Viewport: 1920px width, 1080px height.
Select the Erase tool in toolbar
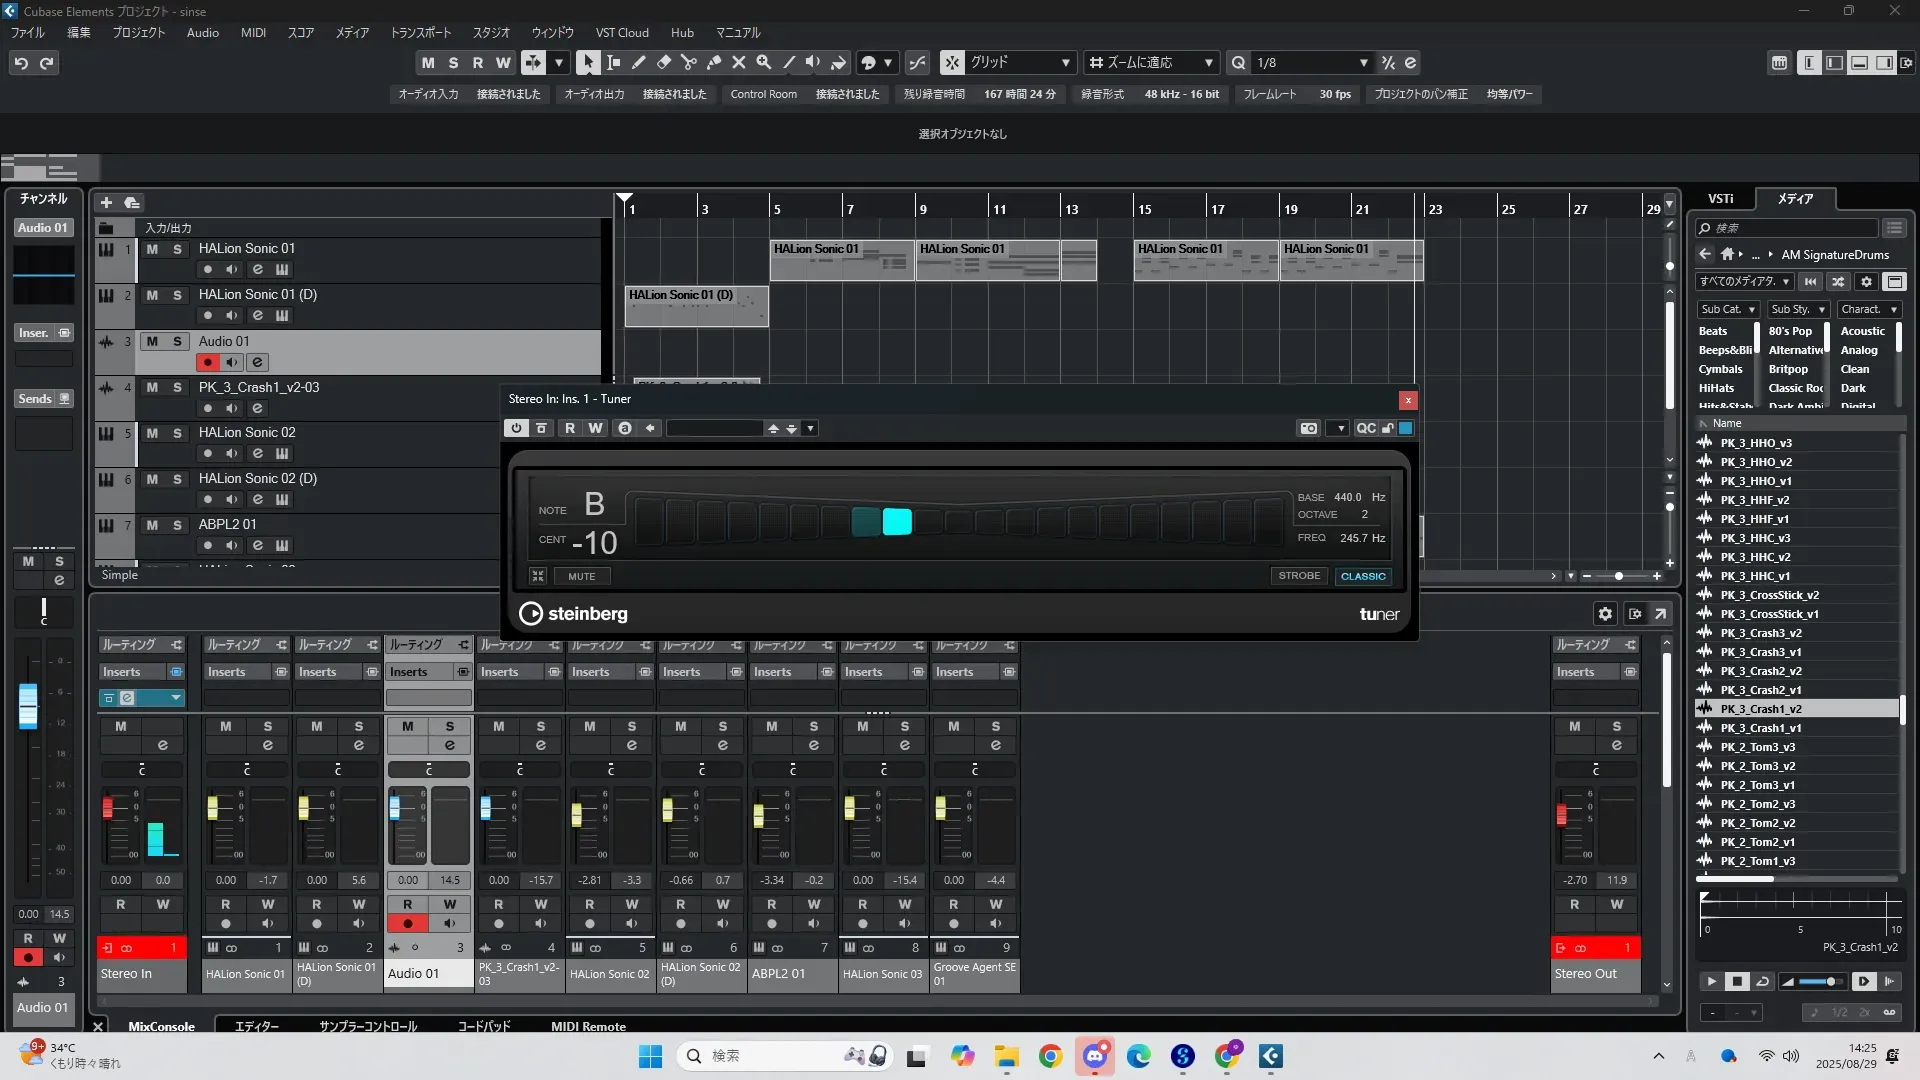664,62
